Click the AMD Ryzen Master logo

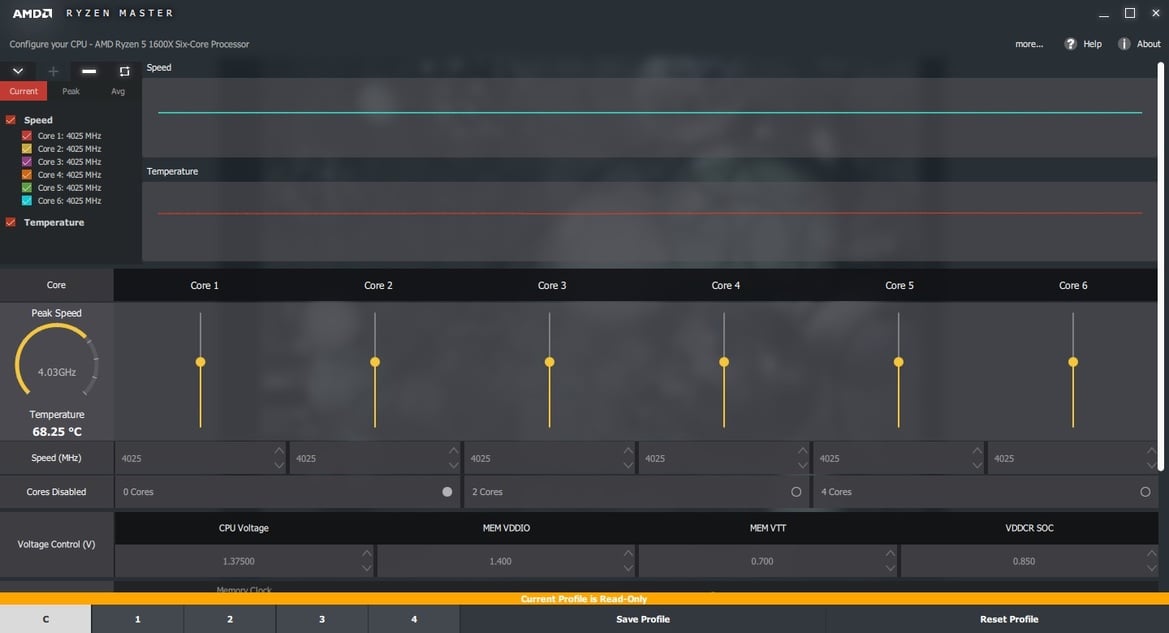pos(92,13)
